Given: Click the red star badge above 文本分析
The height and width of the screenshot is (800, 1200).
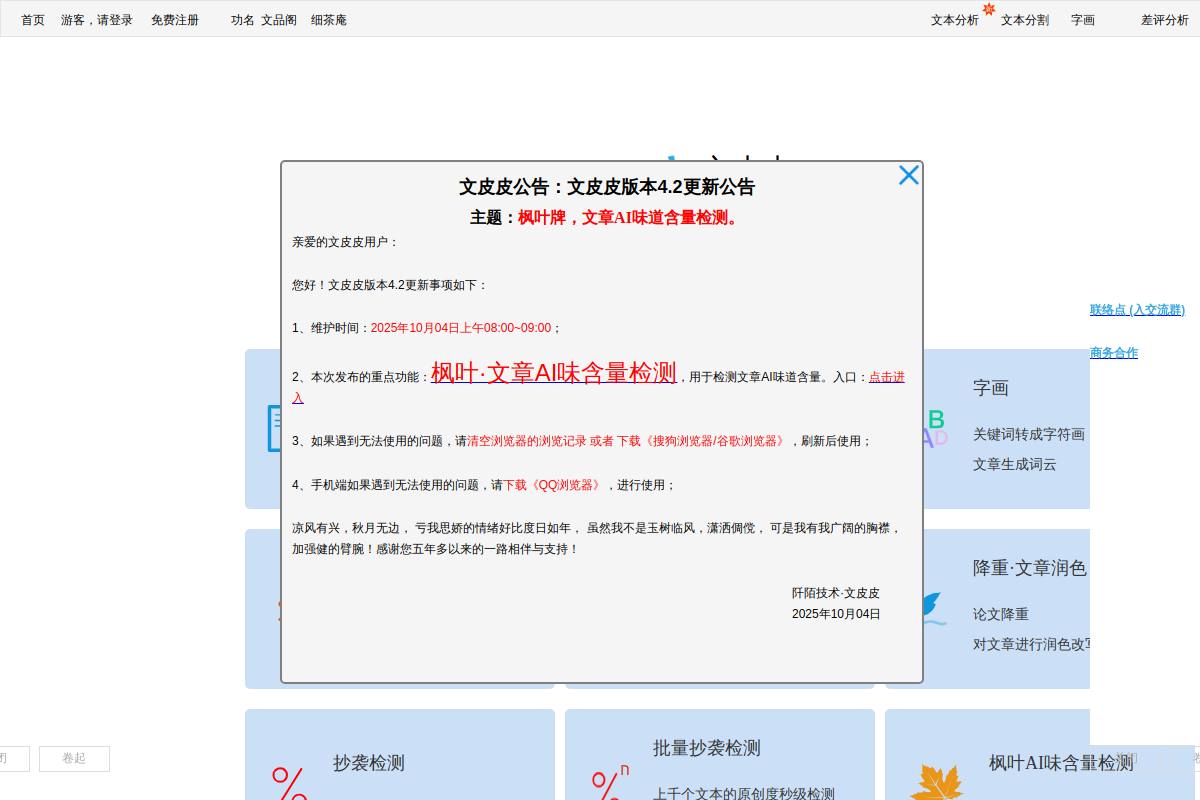Looking at the screenshot, I should coord(989,9).
